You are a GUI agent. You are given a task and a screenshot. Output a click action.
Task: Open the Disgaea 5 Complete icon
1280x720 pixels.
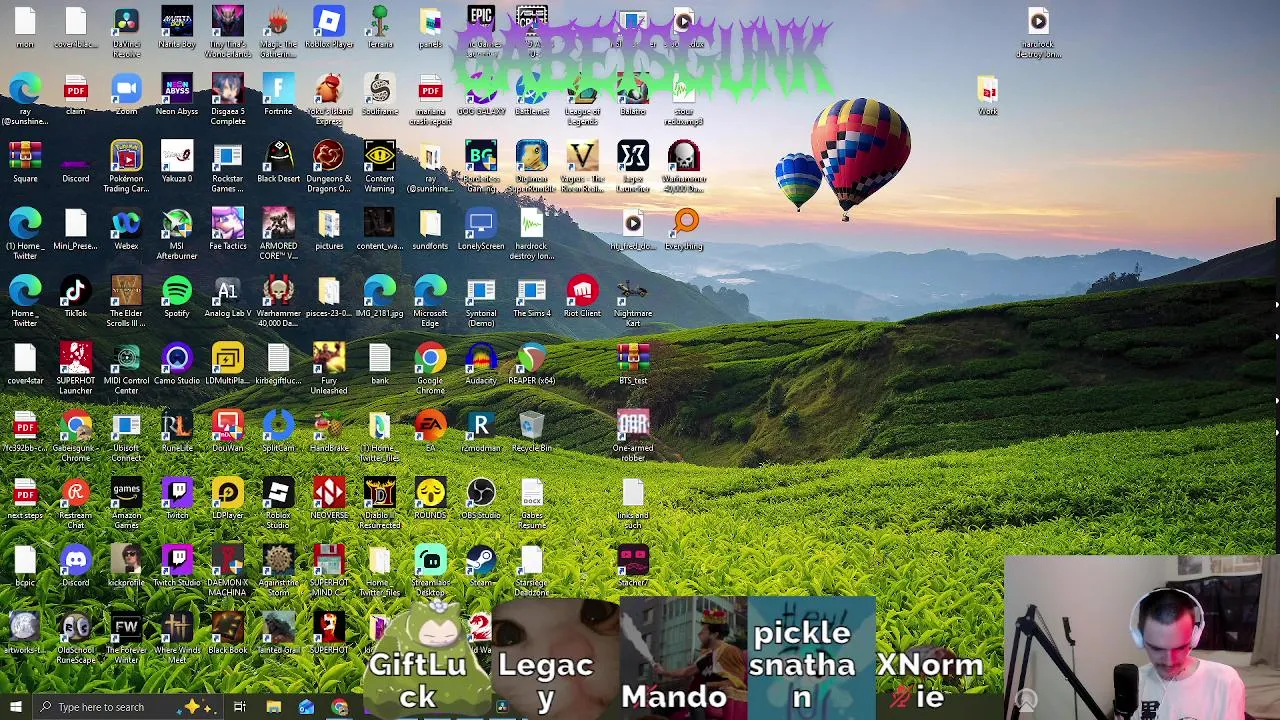[x=227, y=100]
